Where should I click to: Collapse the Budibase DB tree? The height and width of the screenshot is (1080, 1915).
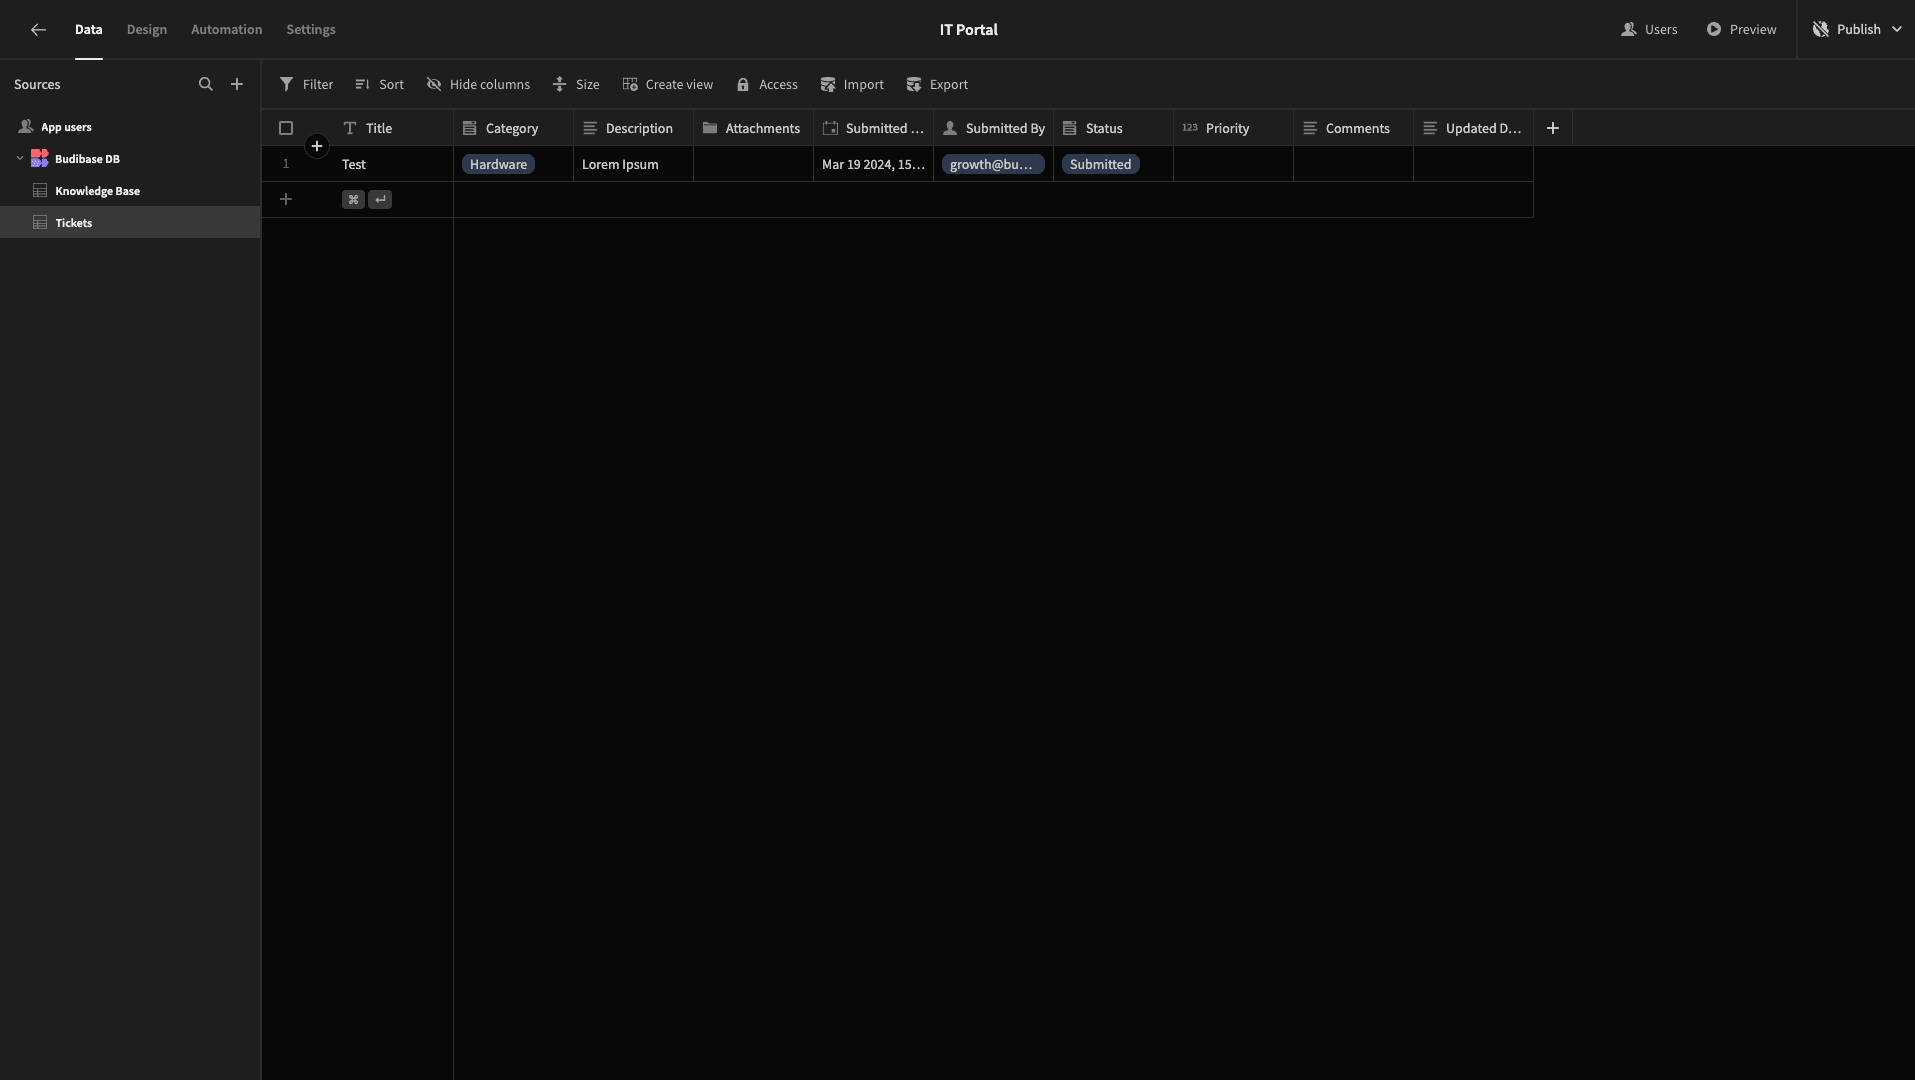pyautogui.click(x=20, y=158)
